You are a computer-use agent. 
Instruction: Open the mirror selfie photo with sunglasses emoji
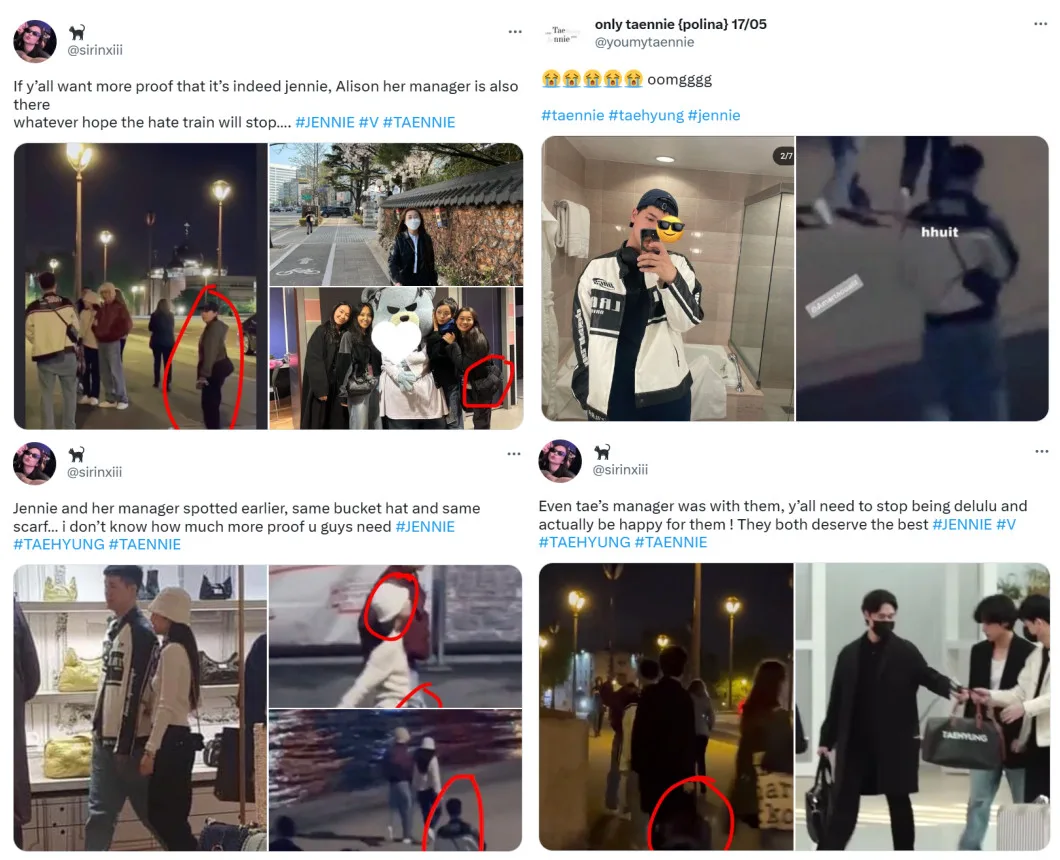(667, 279)
